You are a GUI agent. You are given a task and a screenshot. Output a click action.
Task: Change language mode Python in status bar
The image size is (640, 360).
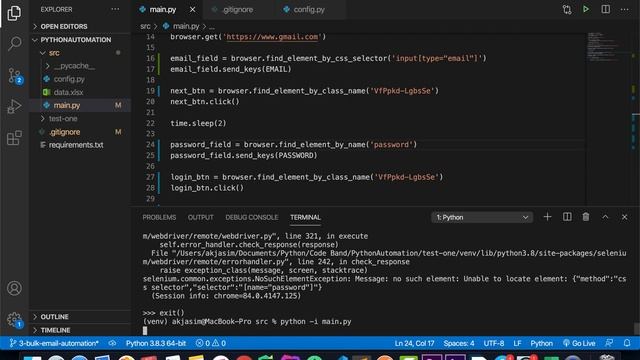(541, 343)
